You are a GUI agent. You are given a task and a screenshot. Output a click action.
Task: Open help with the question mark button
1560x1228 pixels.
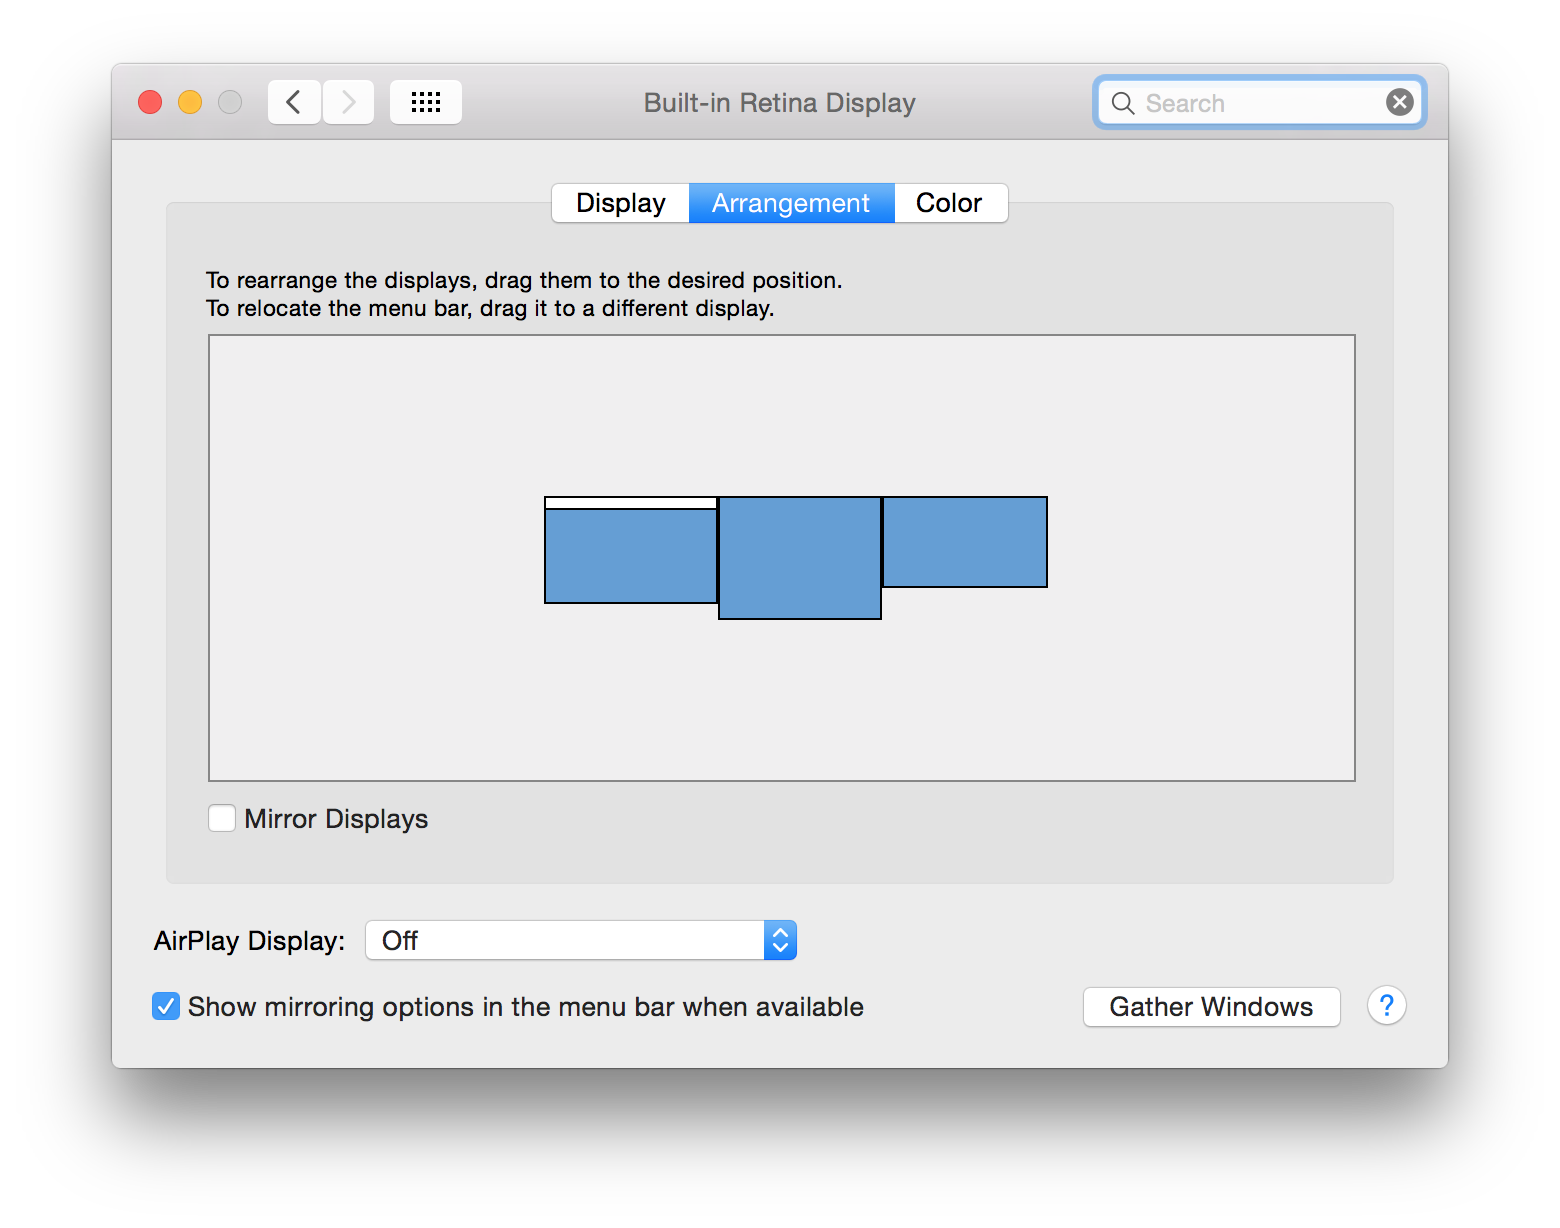tap(1387, 1006)
